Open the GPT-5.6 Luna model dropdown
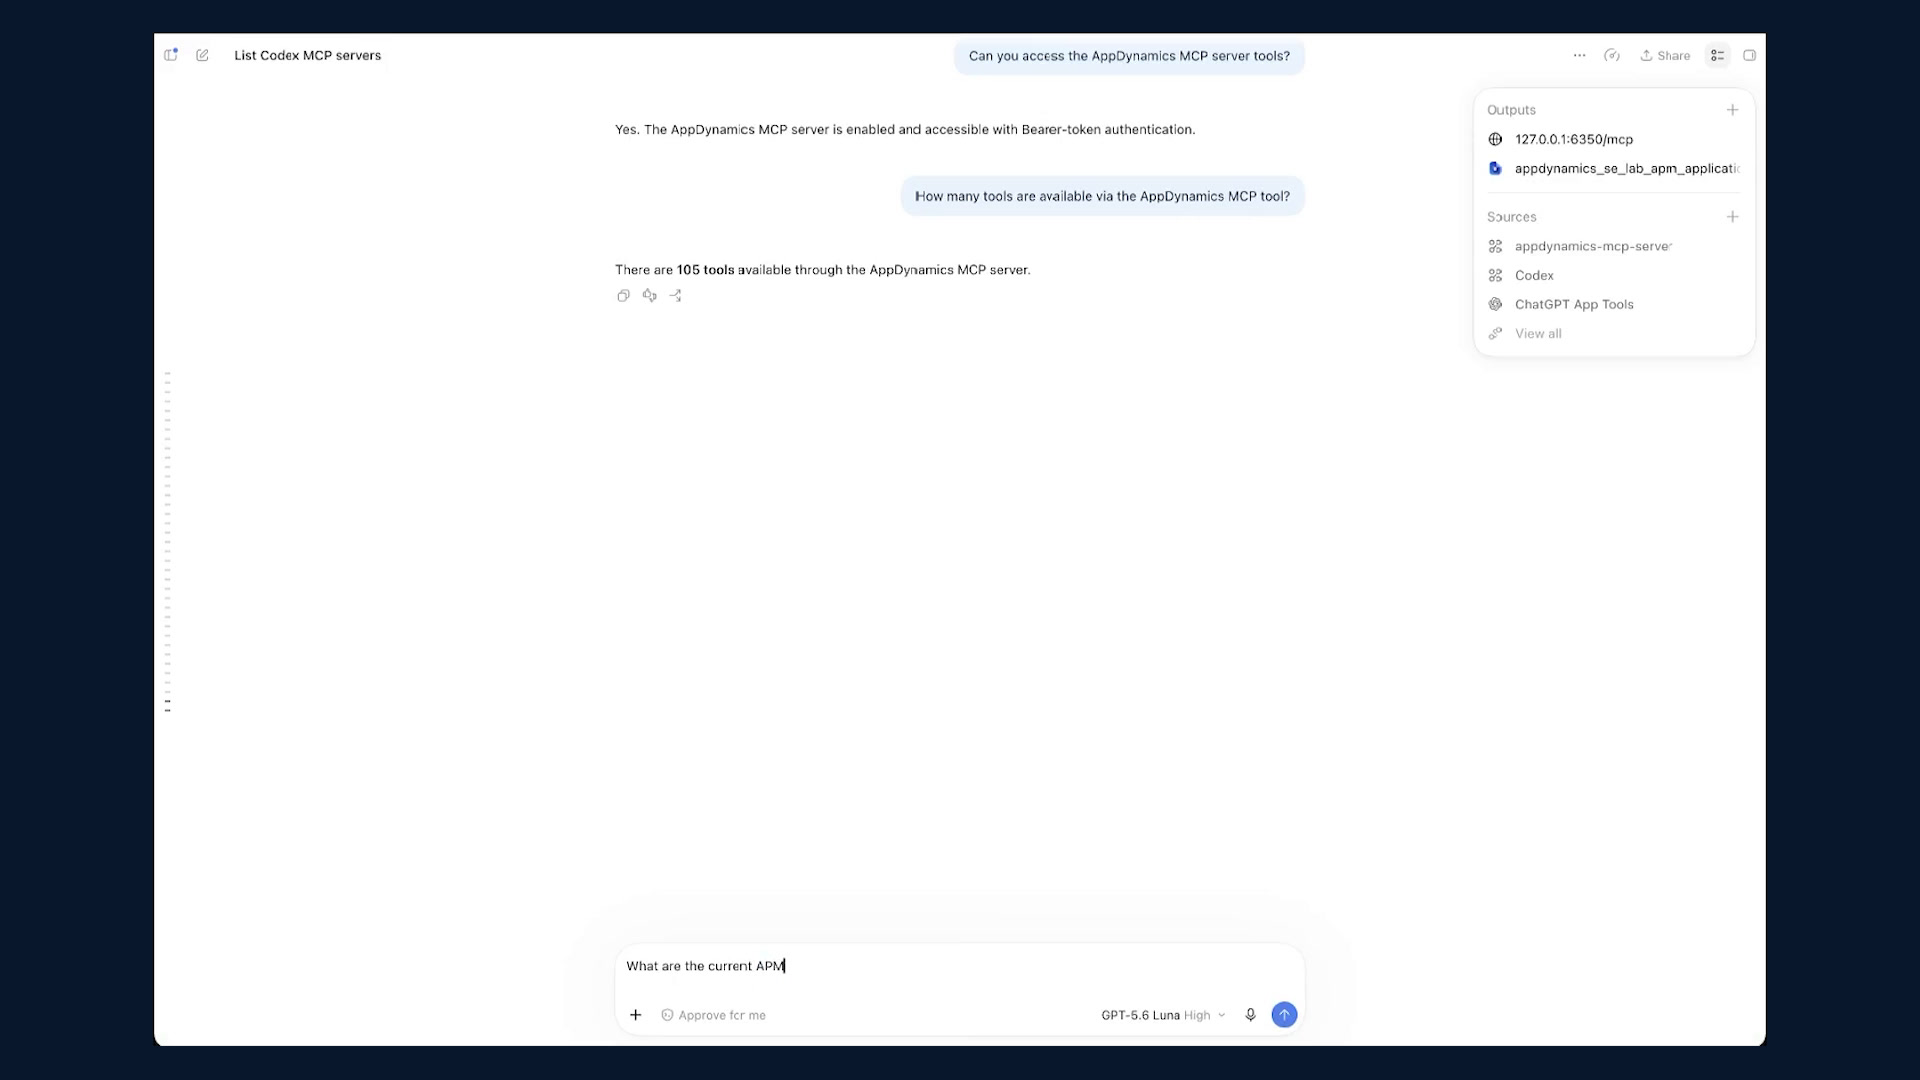The height and width of the screenshot is (1080, 1920). click(x=1162, y=1015)
